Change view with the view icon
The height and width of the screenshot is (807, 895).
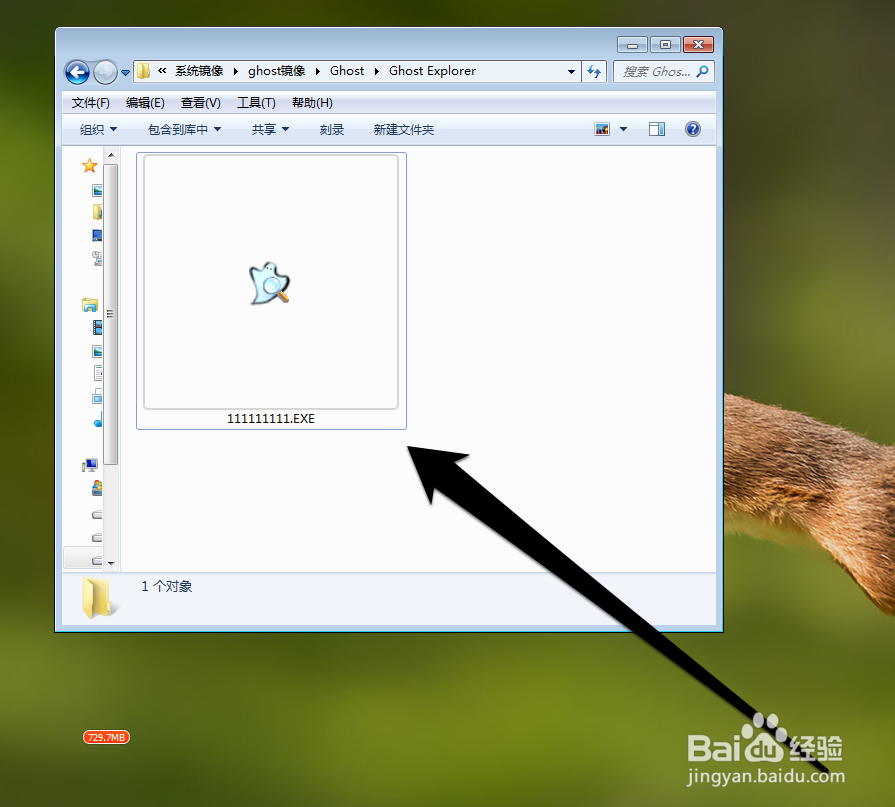(x=602, y=130)
